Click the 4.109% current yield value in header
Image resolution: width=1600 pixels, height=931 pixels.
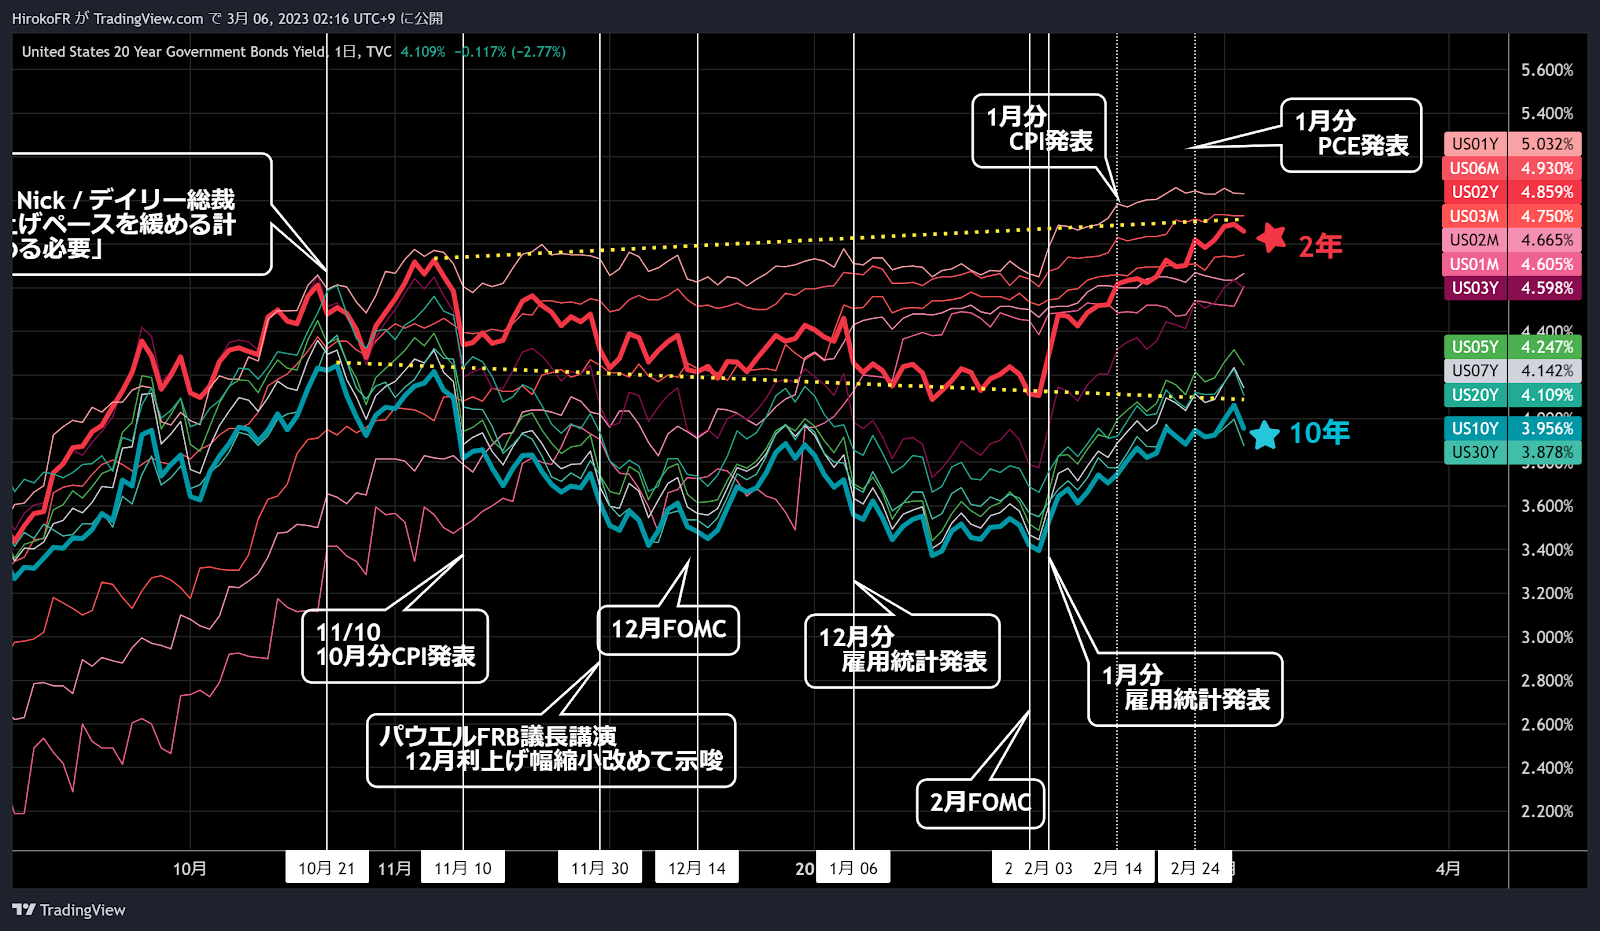423,52
